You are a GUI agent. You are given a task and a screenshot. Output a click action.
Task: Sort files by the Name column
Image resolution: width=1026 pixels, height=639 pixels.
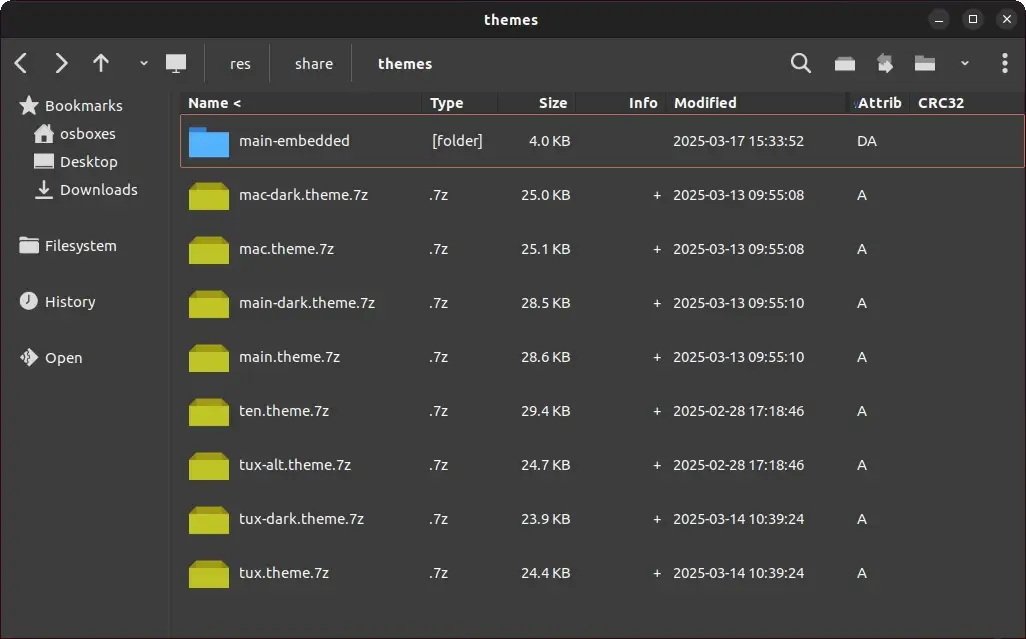click(x=215, y=103)
